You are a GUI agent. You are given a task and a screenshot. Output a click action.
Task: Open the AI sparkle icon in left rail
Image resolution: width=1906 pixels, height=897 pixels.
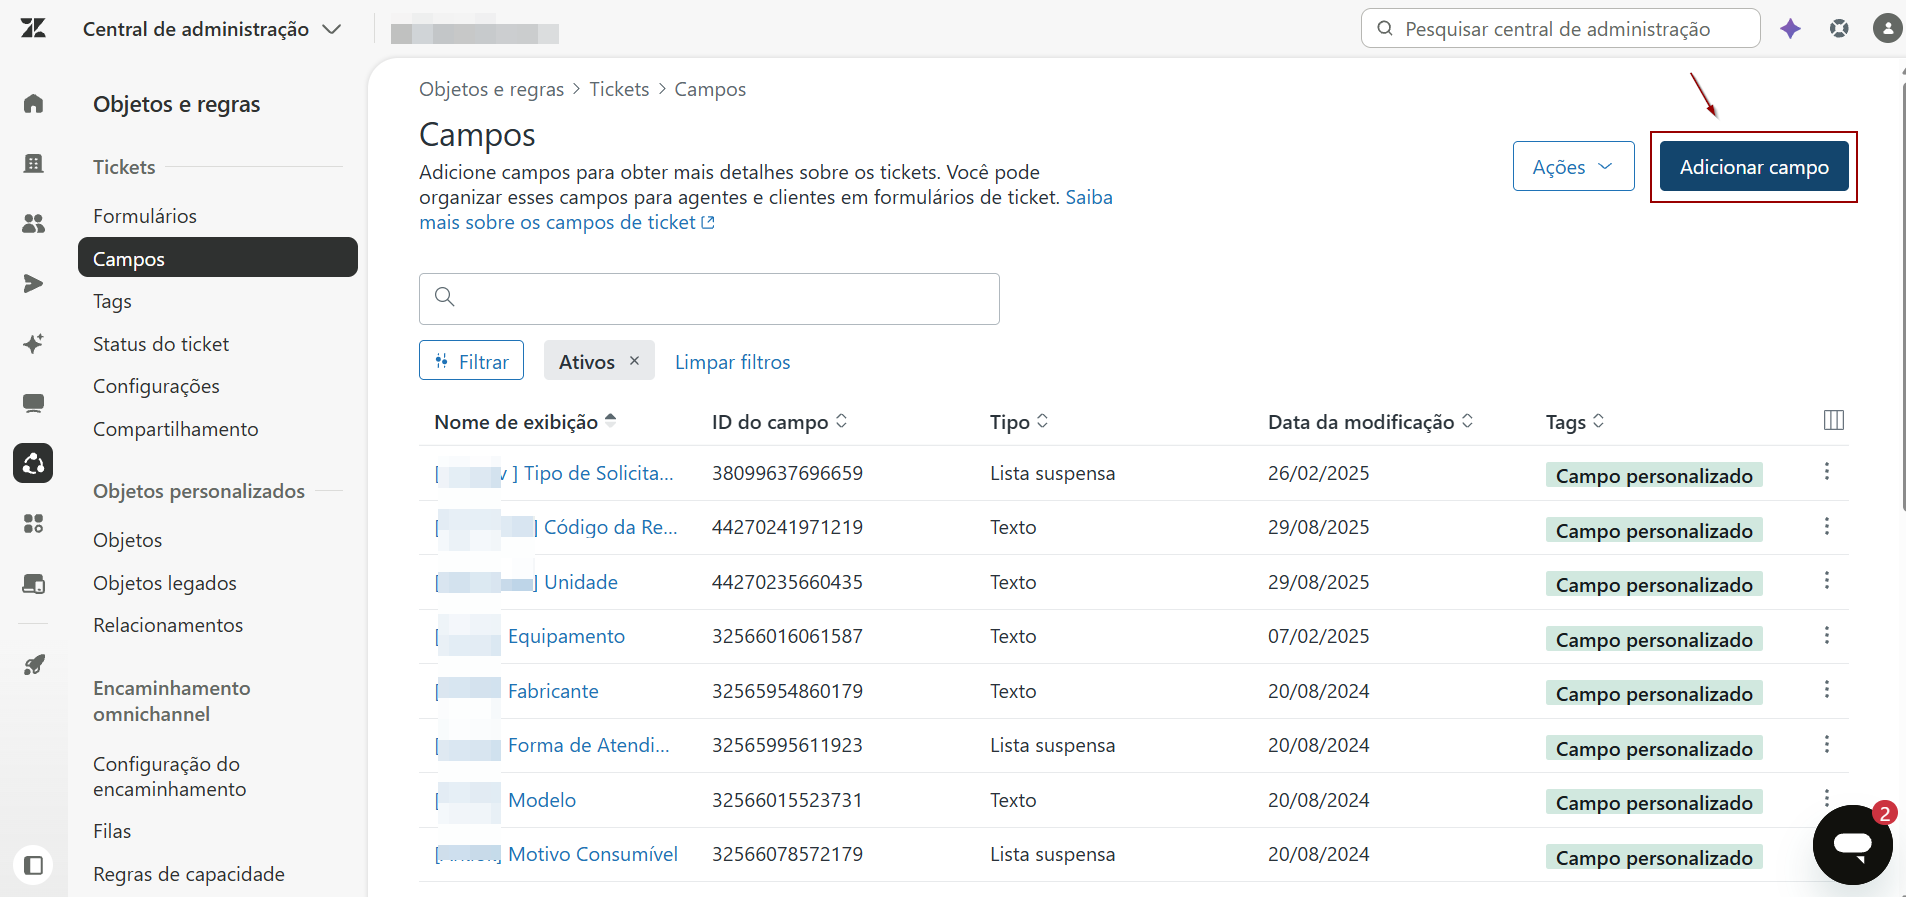tap(33, 344)
